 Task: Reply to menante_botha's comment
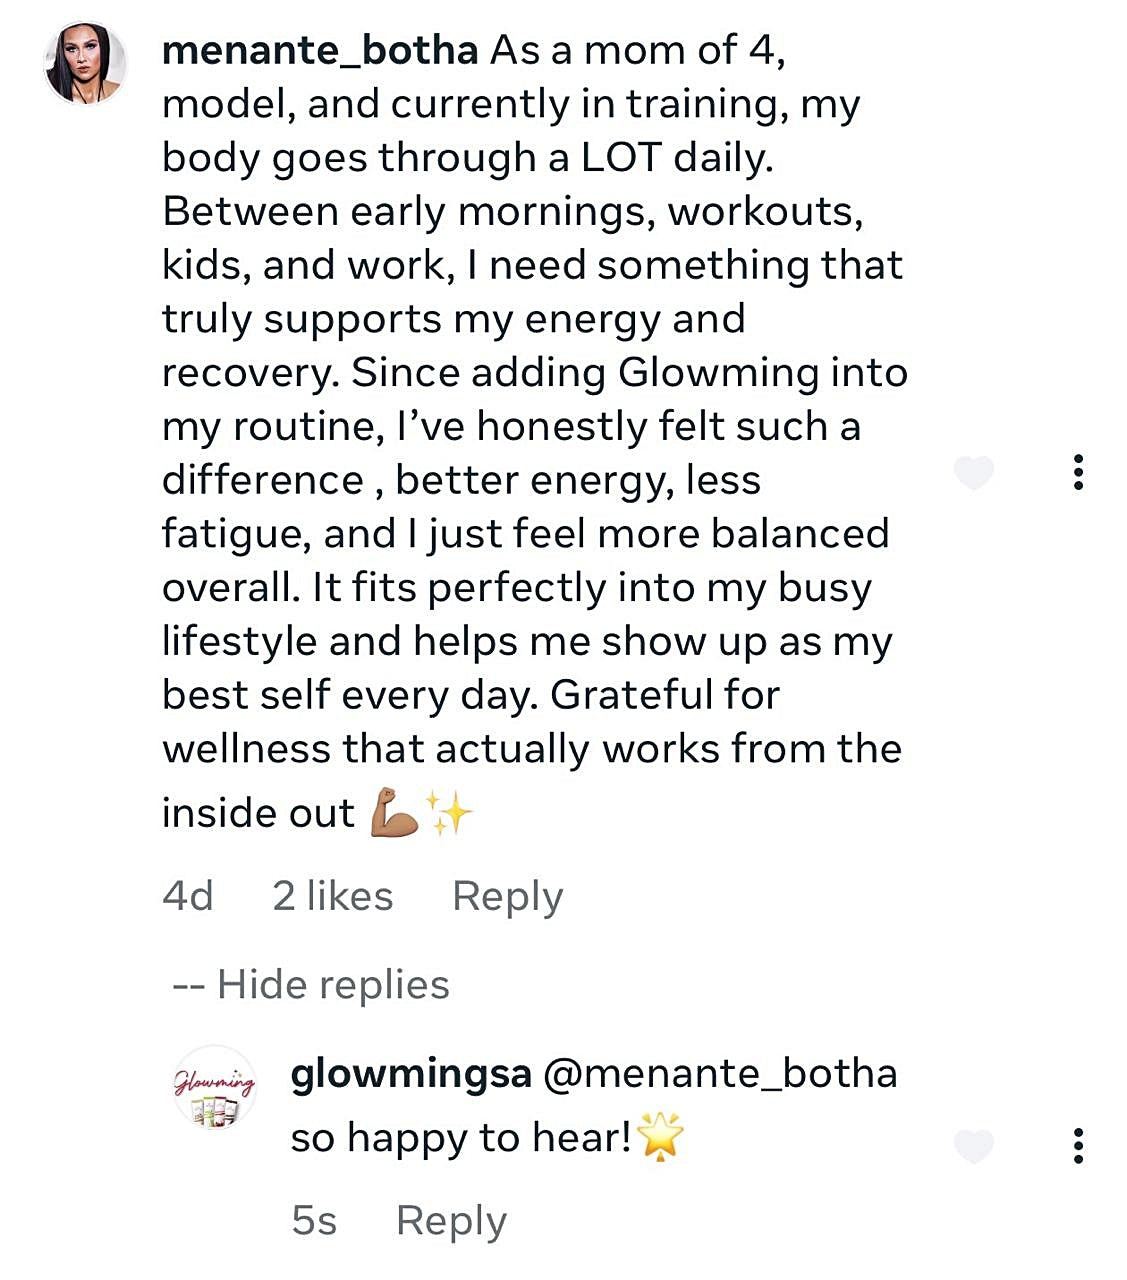click(x=507, y=896)
